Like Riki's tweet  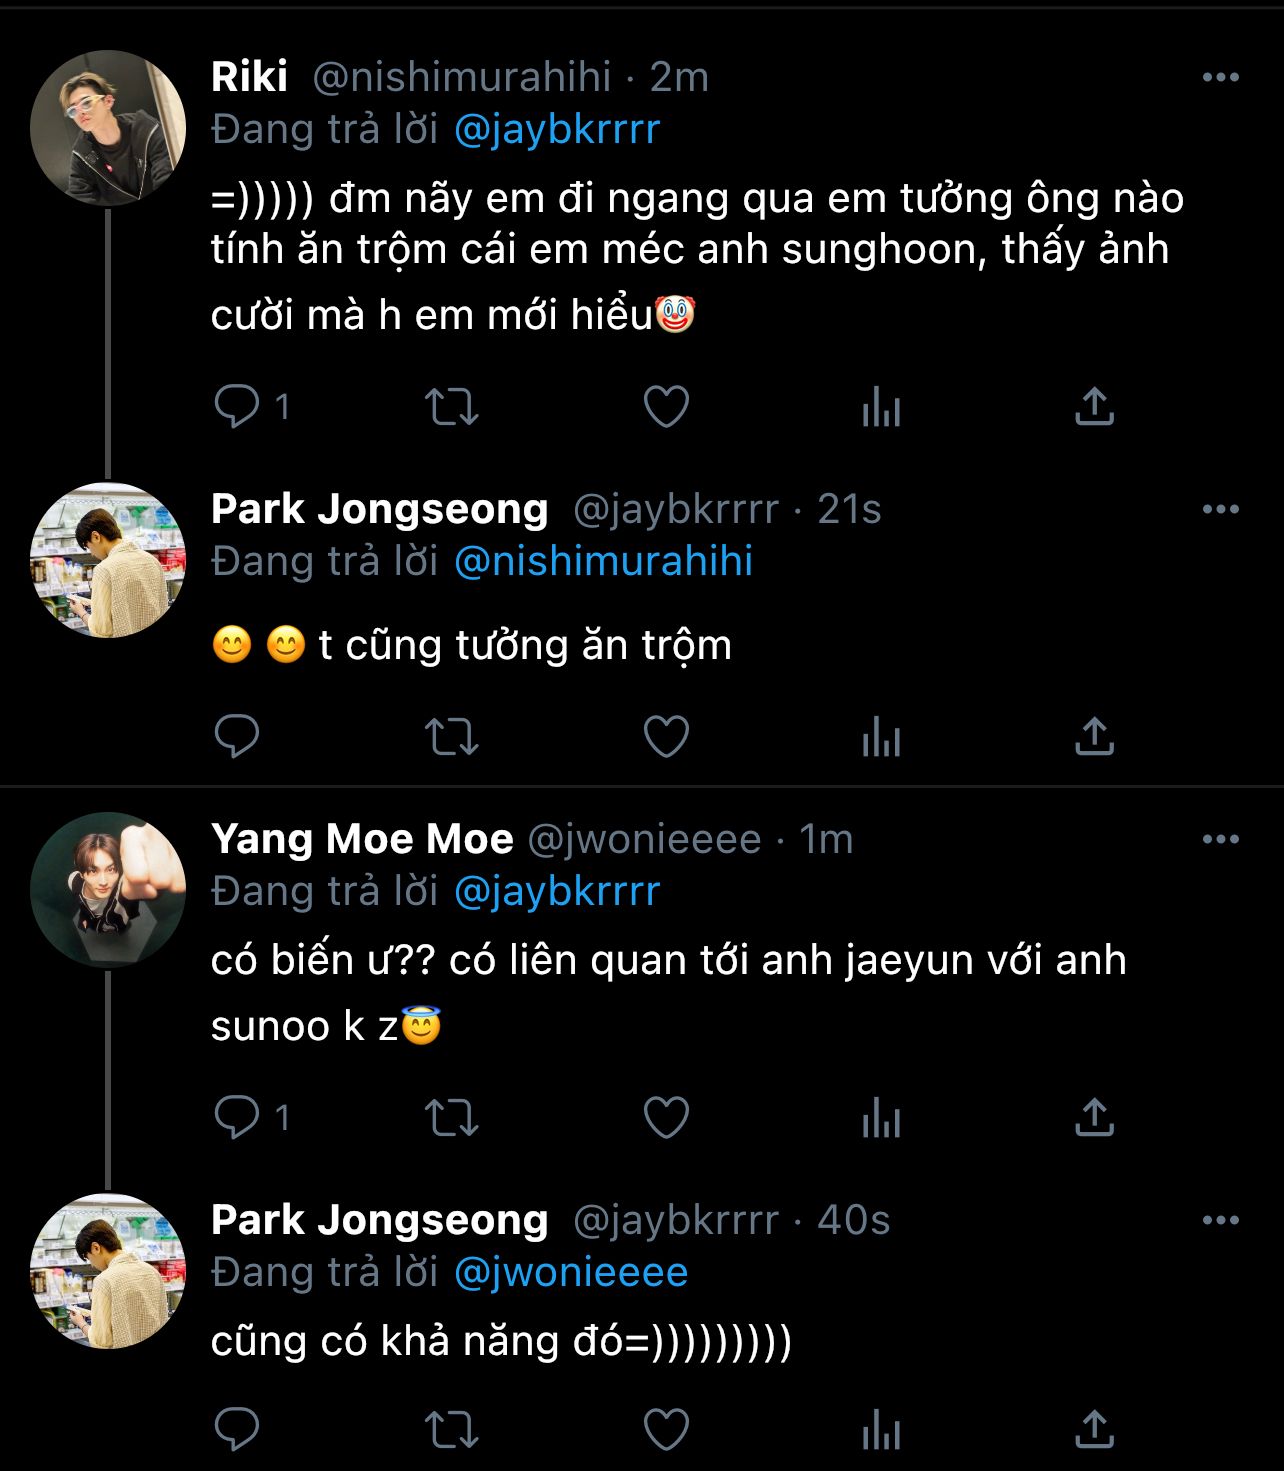[x=666, y=407]
